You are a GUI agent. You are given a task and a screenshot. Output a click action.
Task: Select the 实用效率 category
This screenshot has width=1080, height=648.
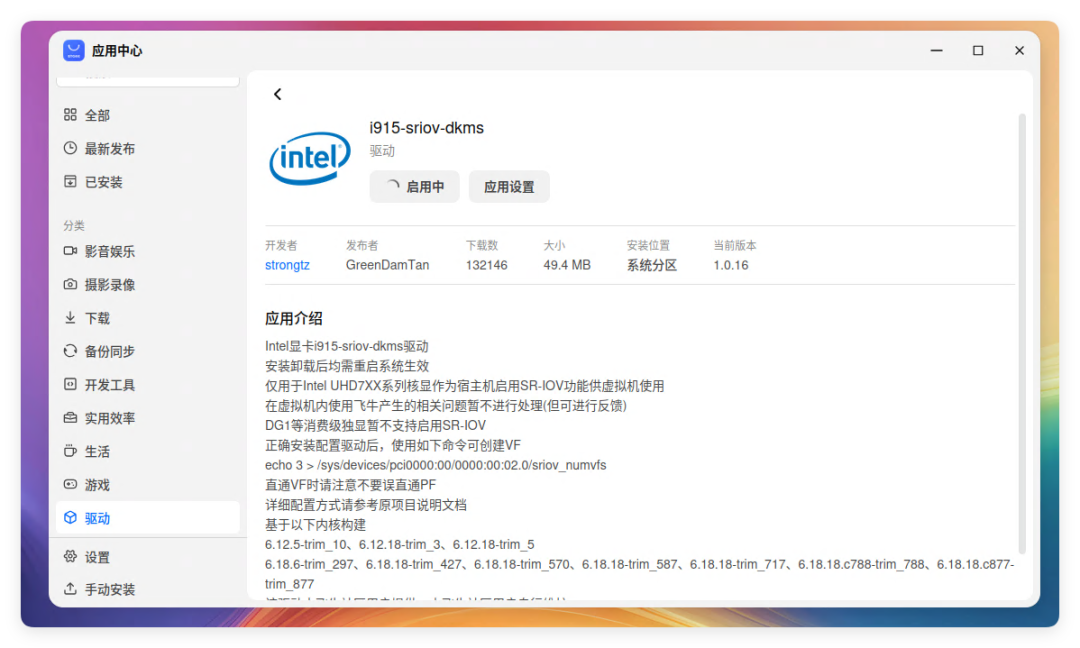(x=147, y=418)
